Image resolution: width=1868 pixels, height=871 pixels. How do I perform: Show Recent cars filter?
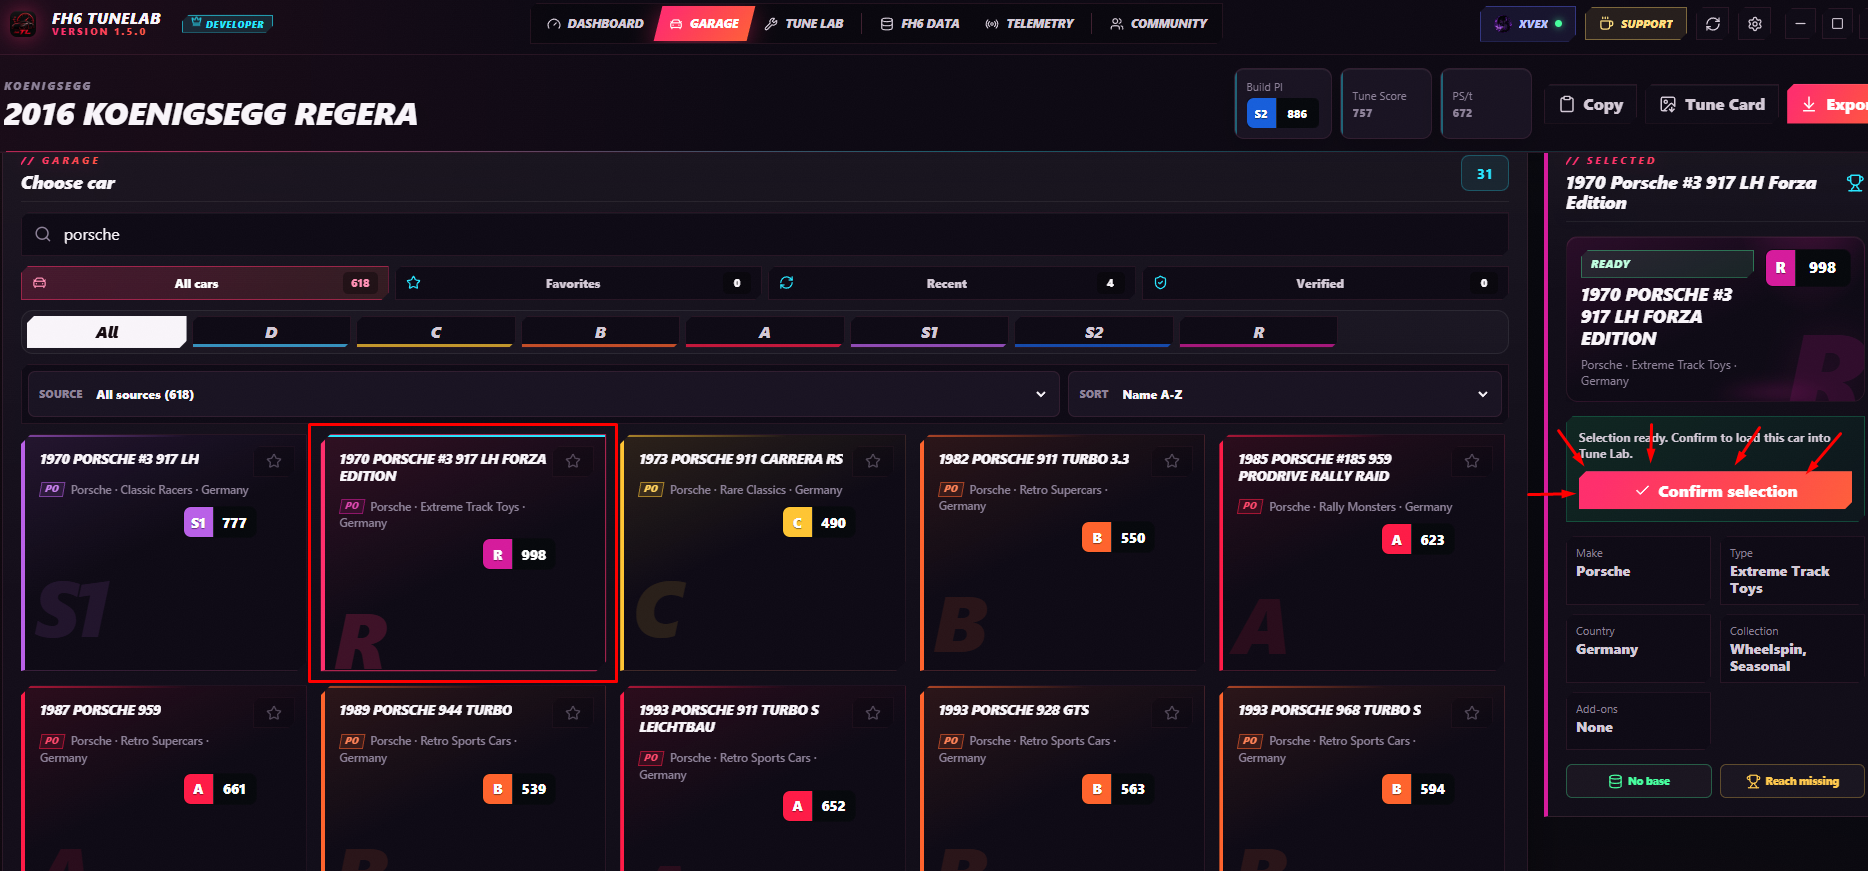coord(951,283)
